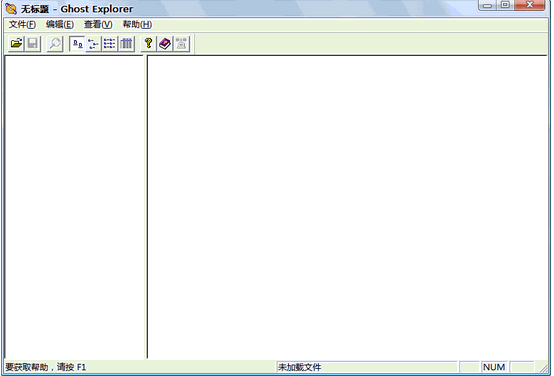This screenshot has height=376, width=554.
Task: Click the floppy disk save icon
Action: (33, 44)
